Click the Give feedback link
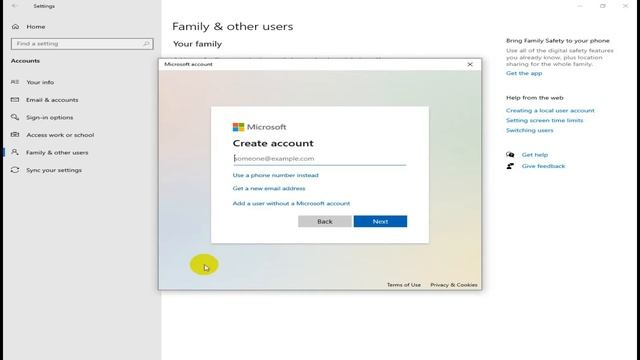 (543, 166)
